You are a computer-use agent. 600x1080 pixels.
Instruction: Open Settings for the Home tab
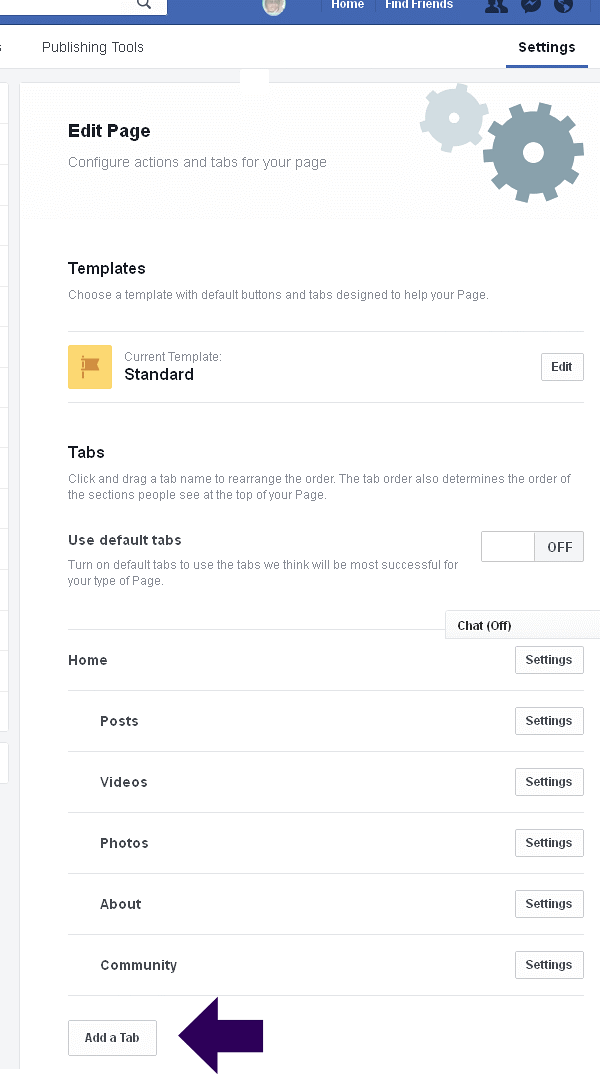click(x=548, y=660)
